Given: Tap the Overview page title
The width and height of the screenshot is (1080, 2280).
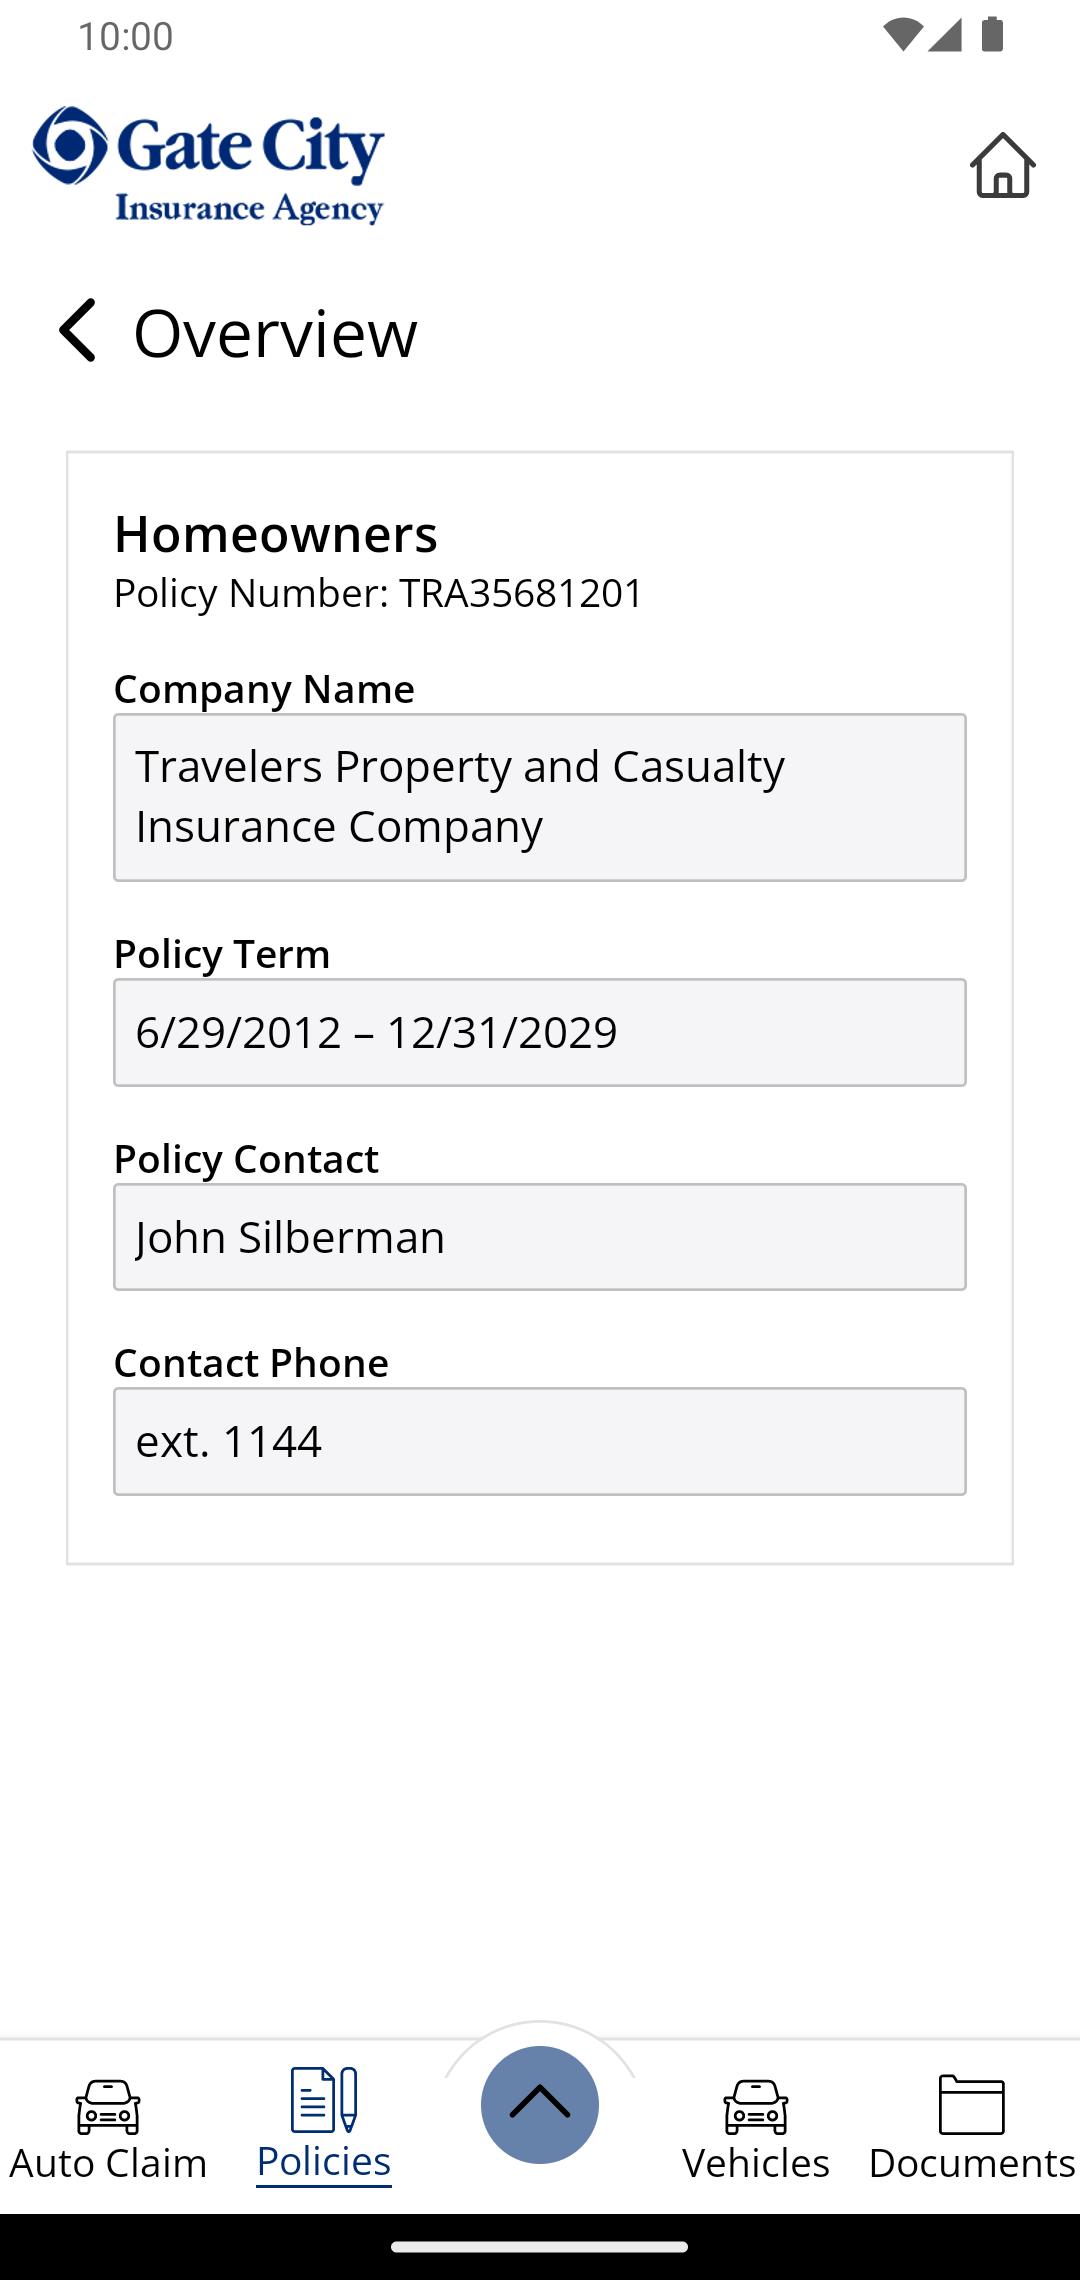Looking at the screenshot, I should click(x=275, y=333).
